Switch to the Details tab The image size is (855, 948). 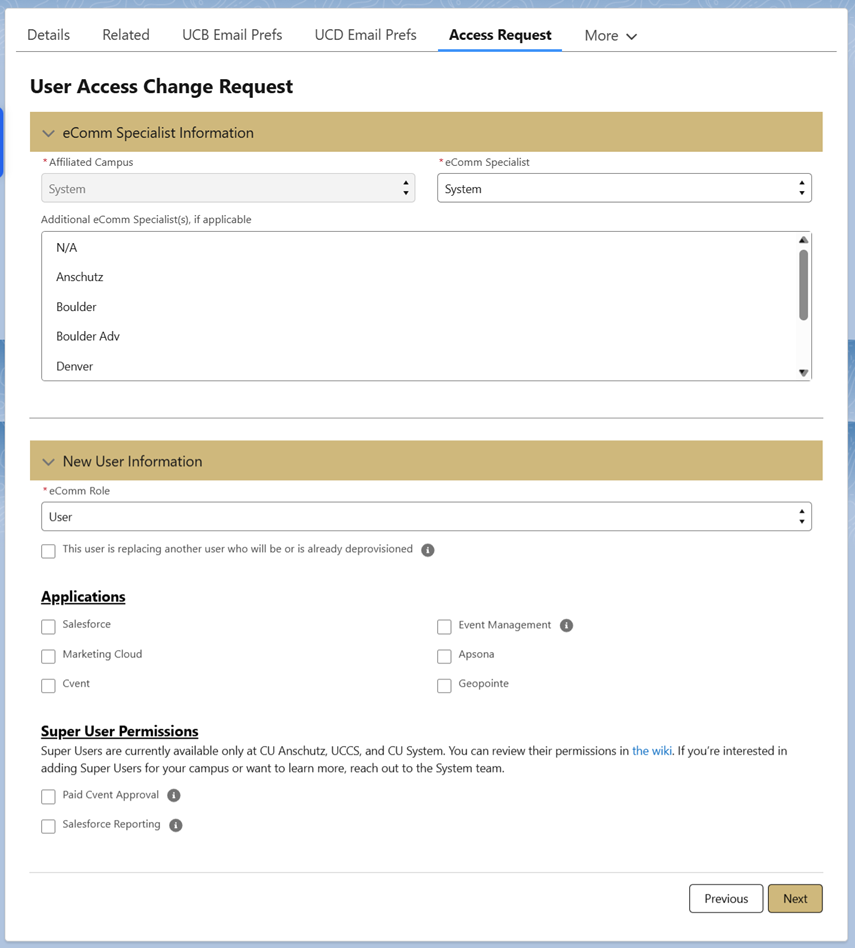pyautogui.click(x=48, y=35)
